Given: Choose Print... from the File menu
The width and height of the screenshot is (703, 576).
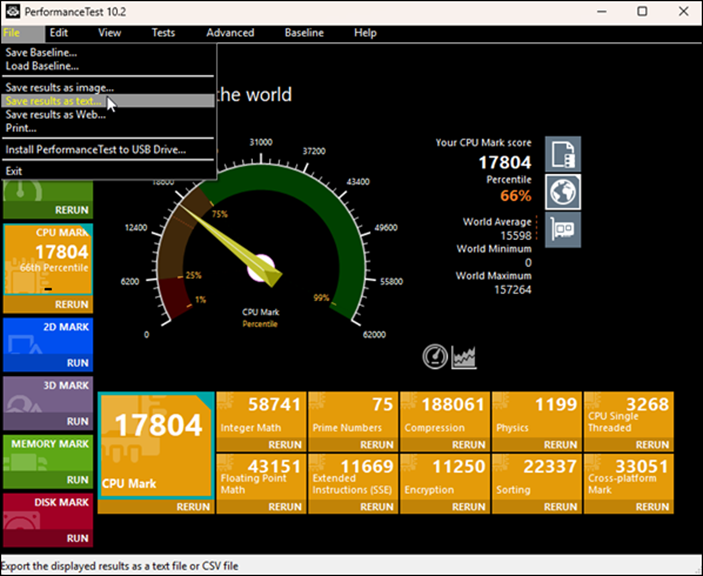Looking at the screenshot, I should coord(108,128).
